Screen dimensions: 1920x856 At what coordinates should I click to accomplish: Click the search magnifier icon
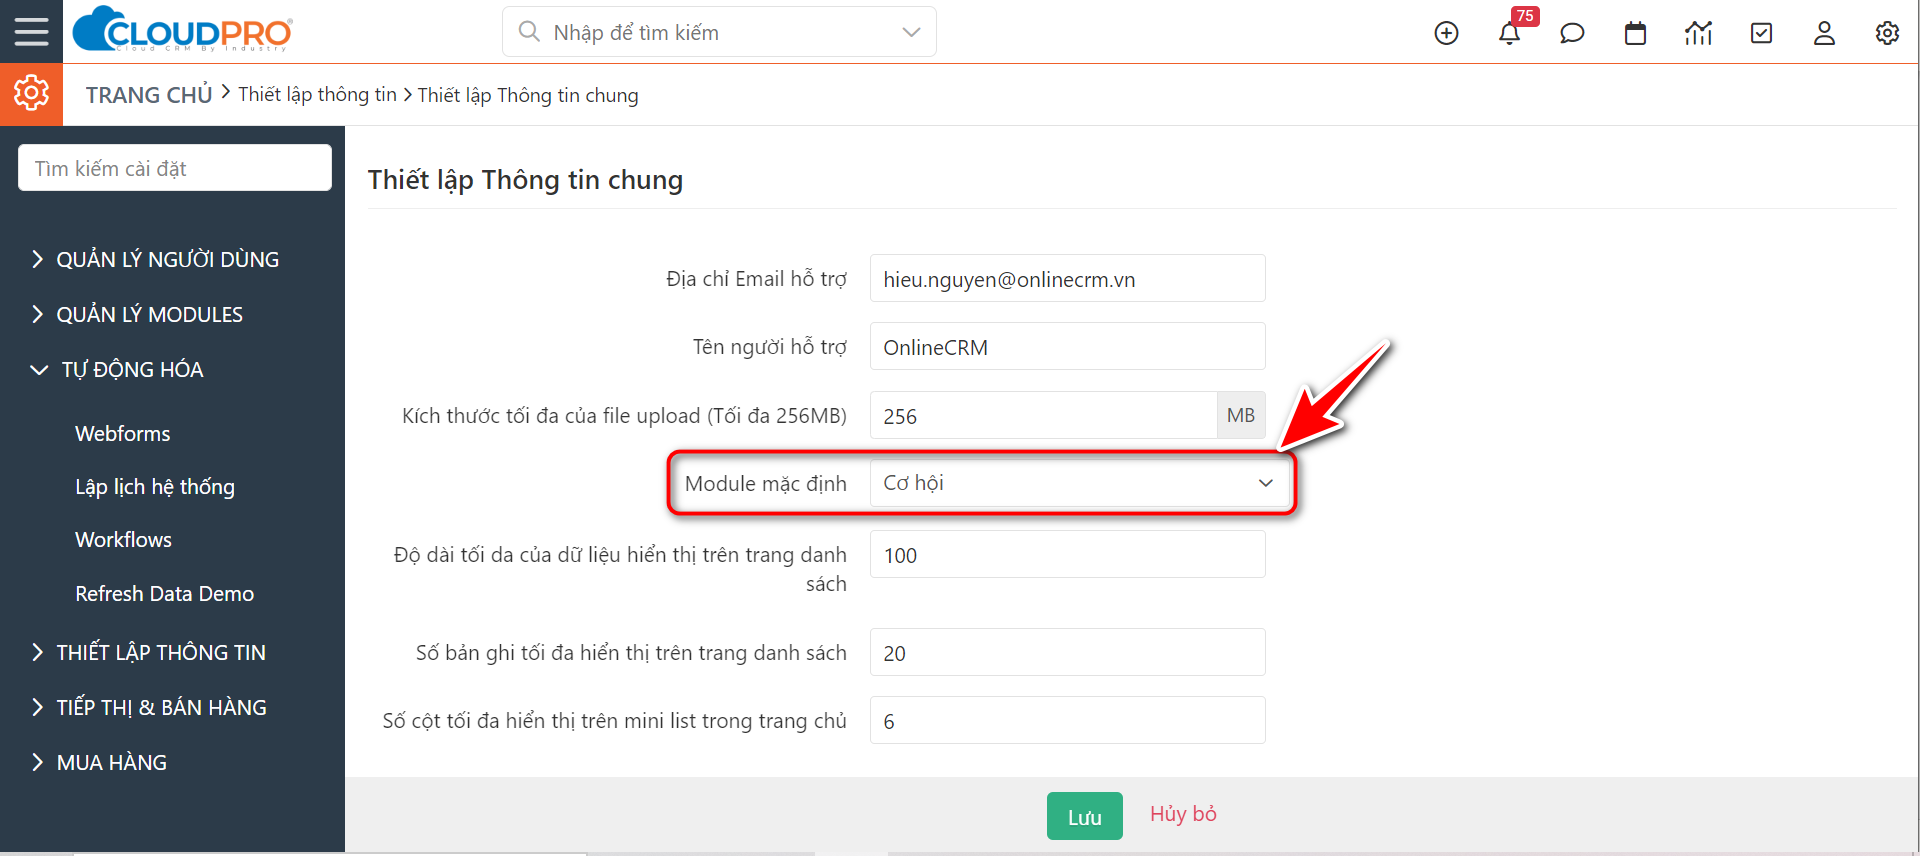pyautogui.click(x=529, y=32)
